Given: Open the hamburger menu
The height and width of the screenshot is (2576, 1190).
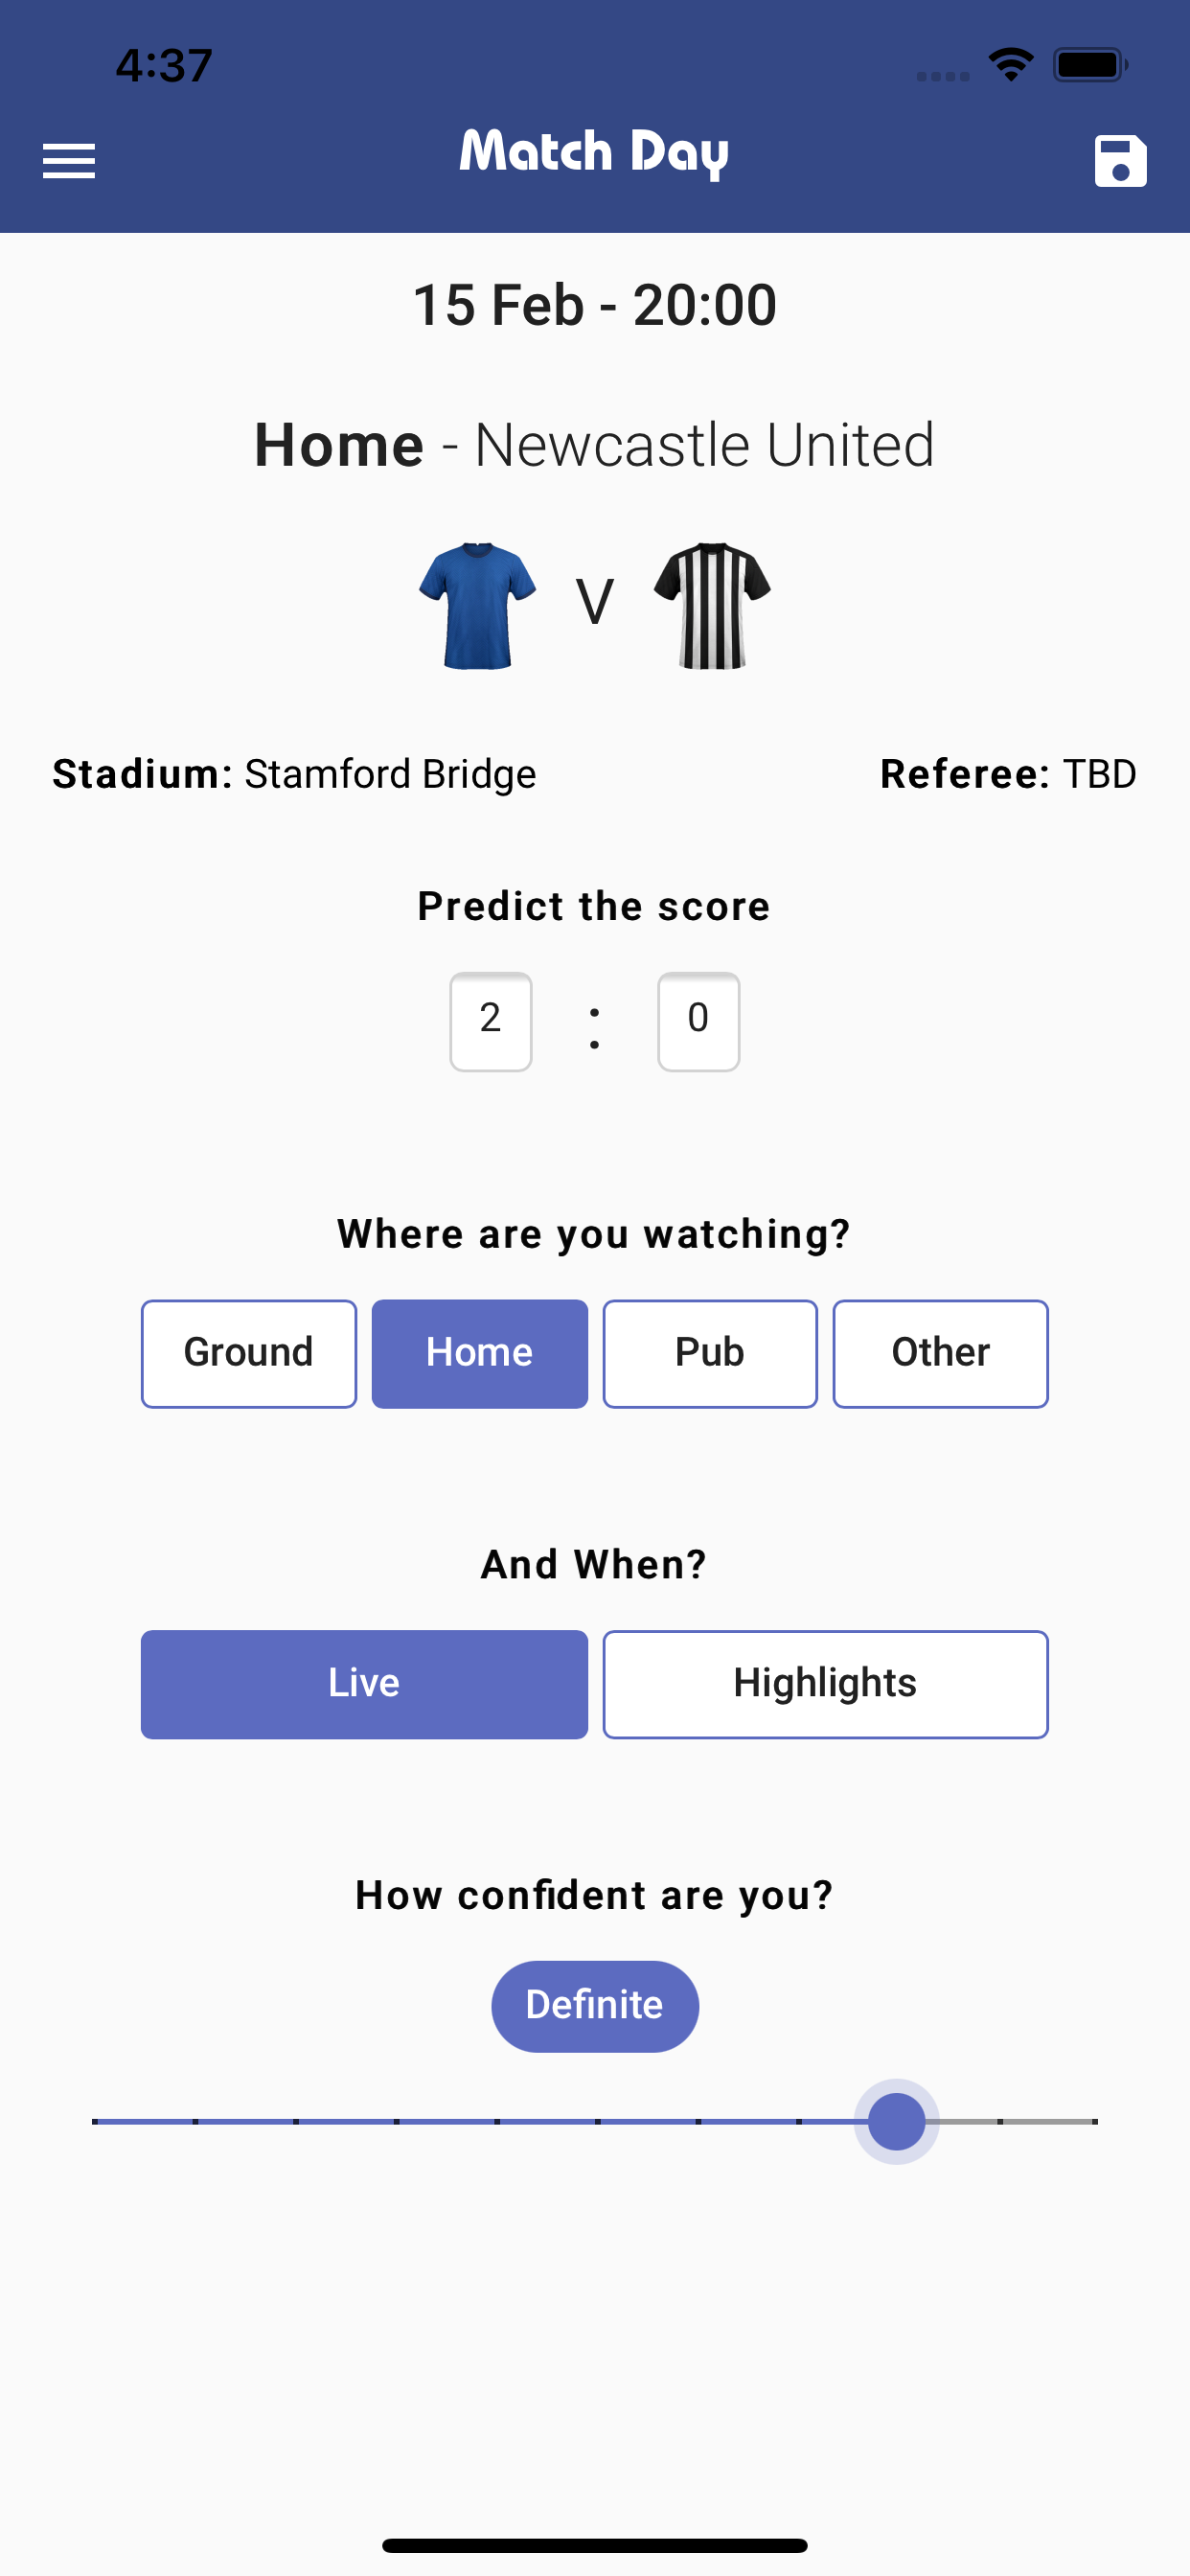Looking at the screenshot, I should tap(69, 160).
